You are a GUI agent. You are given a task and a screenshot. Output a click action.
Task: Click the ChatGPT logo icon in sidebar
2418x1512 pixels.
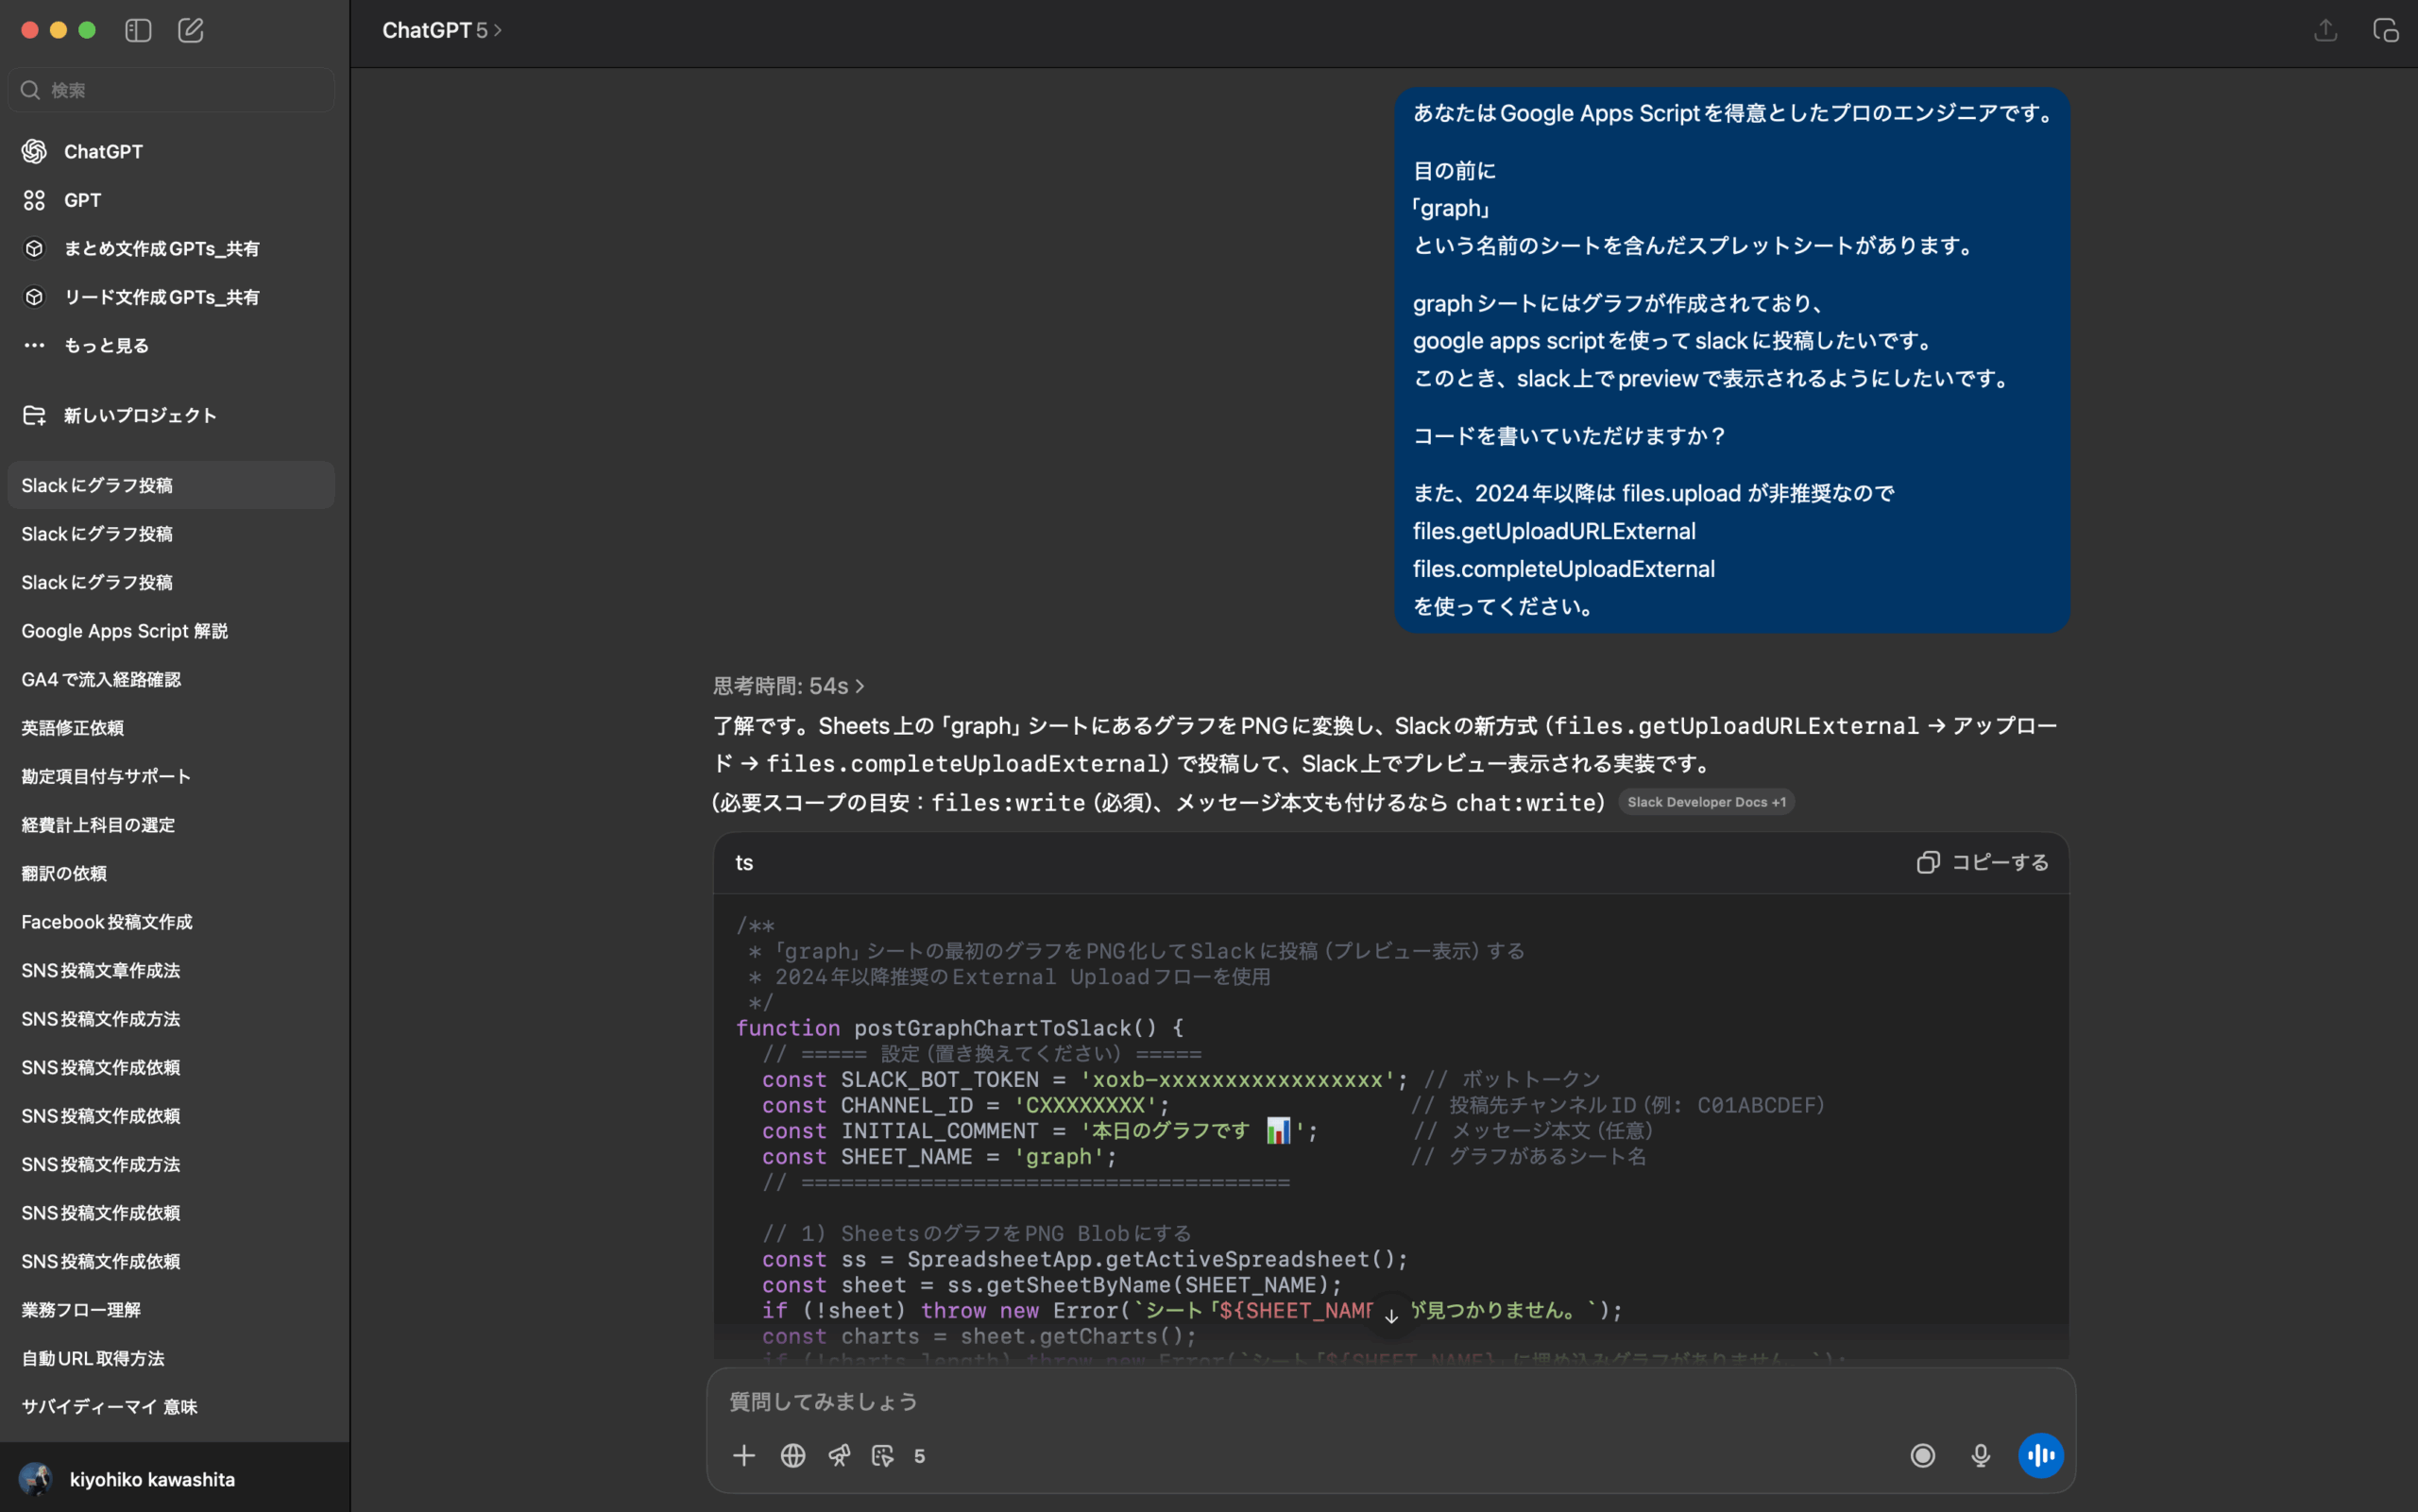(34, 151)
